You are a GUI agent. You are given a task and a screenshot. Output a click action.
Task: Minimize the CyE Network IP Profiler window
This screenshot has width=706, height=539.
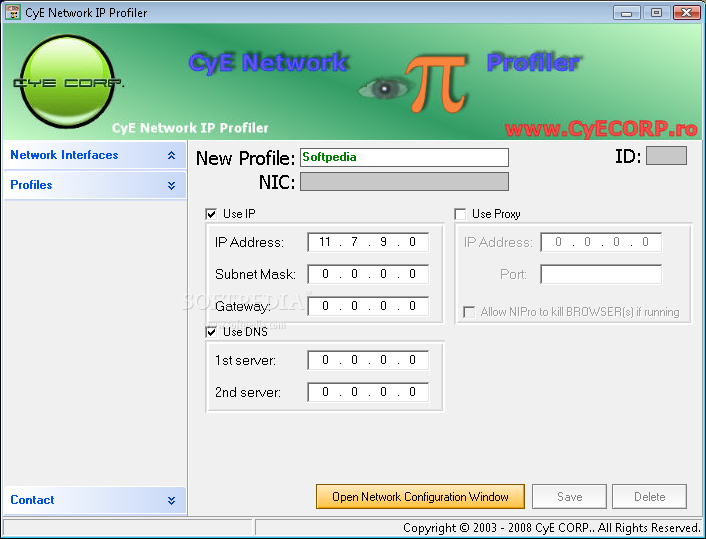tap(626, 13)
